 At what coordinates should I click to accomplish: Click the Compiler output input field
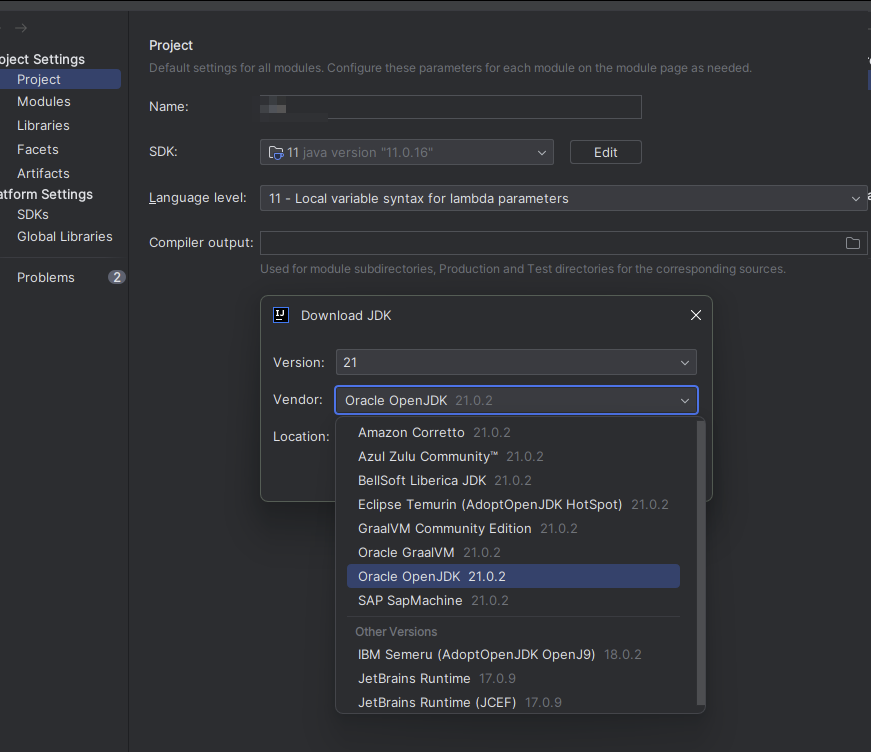coord(563,243)
